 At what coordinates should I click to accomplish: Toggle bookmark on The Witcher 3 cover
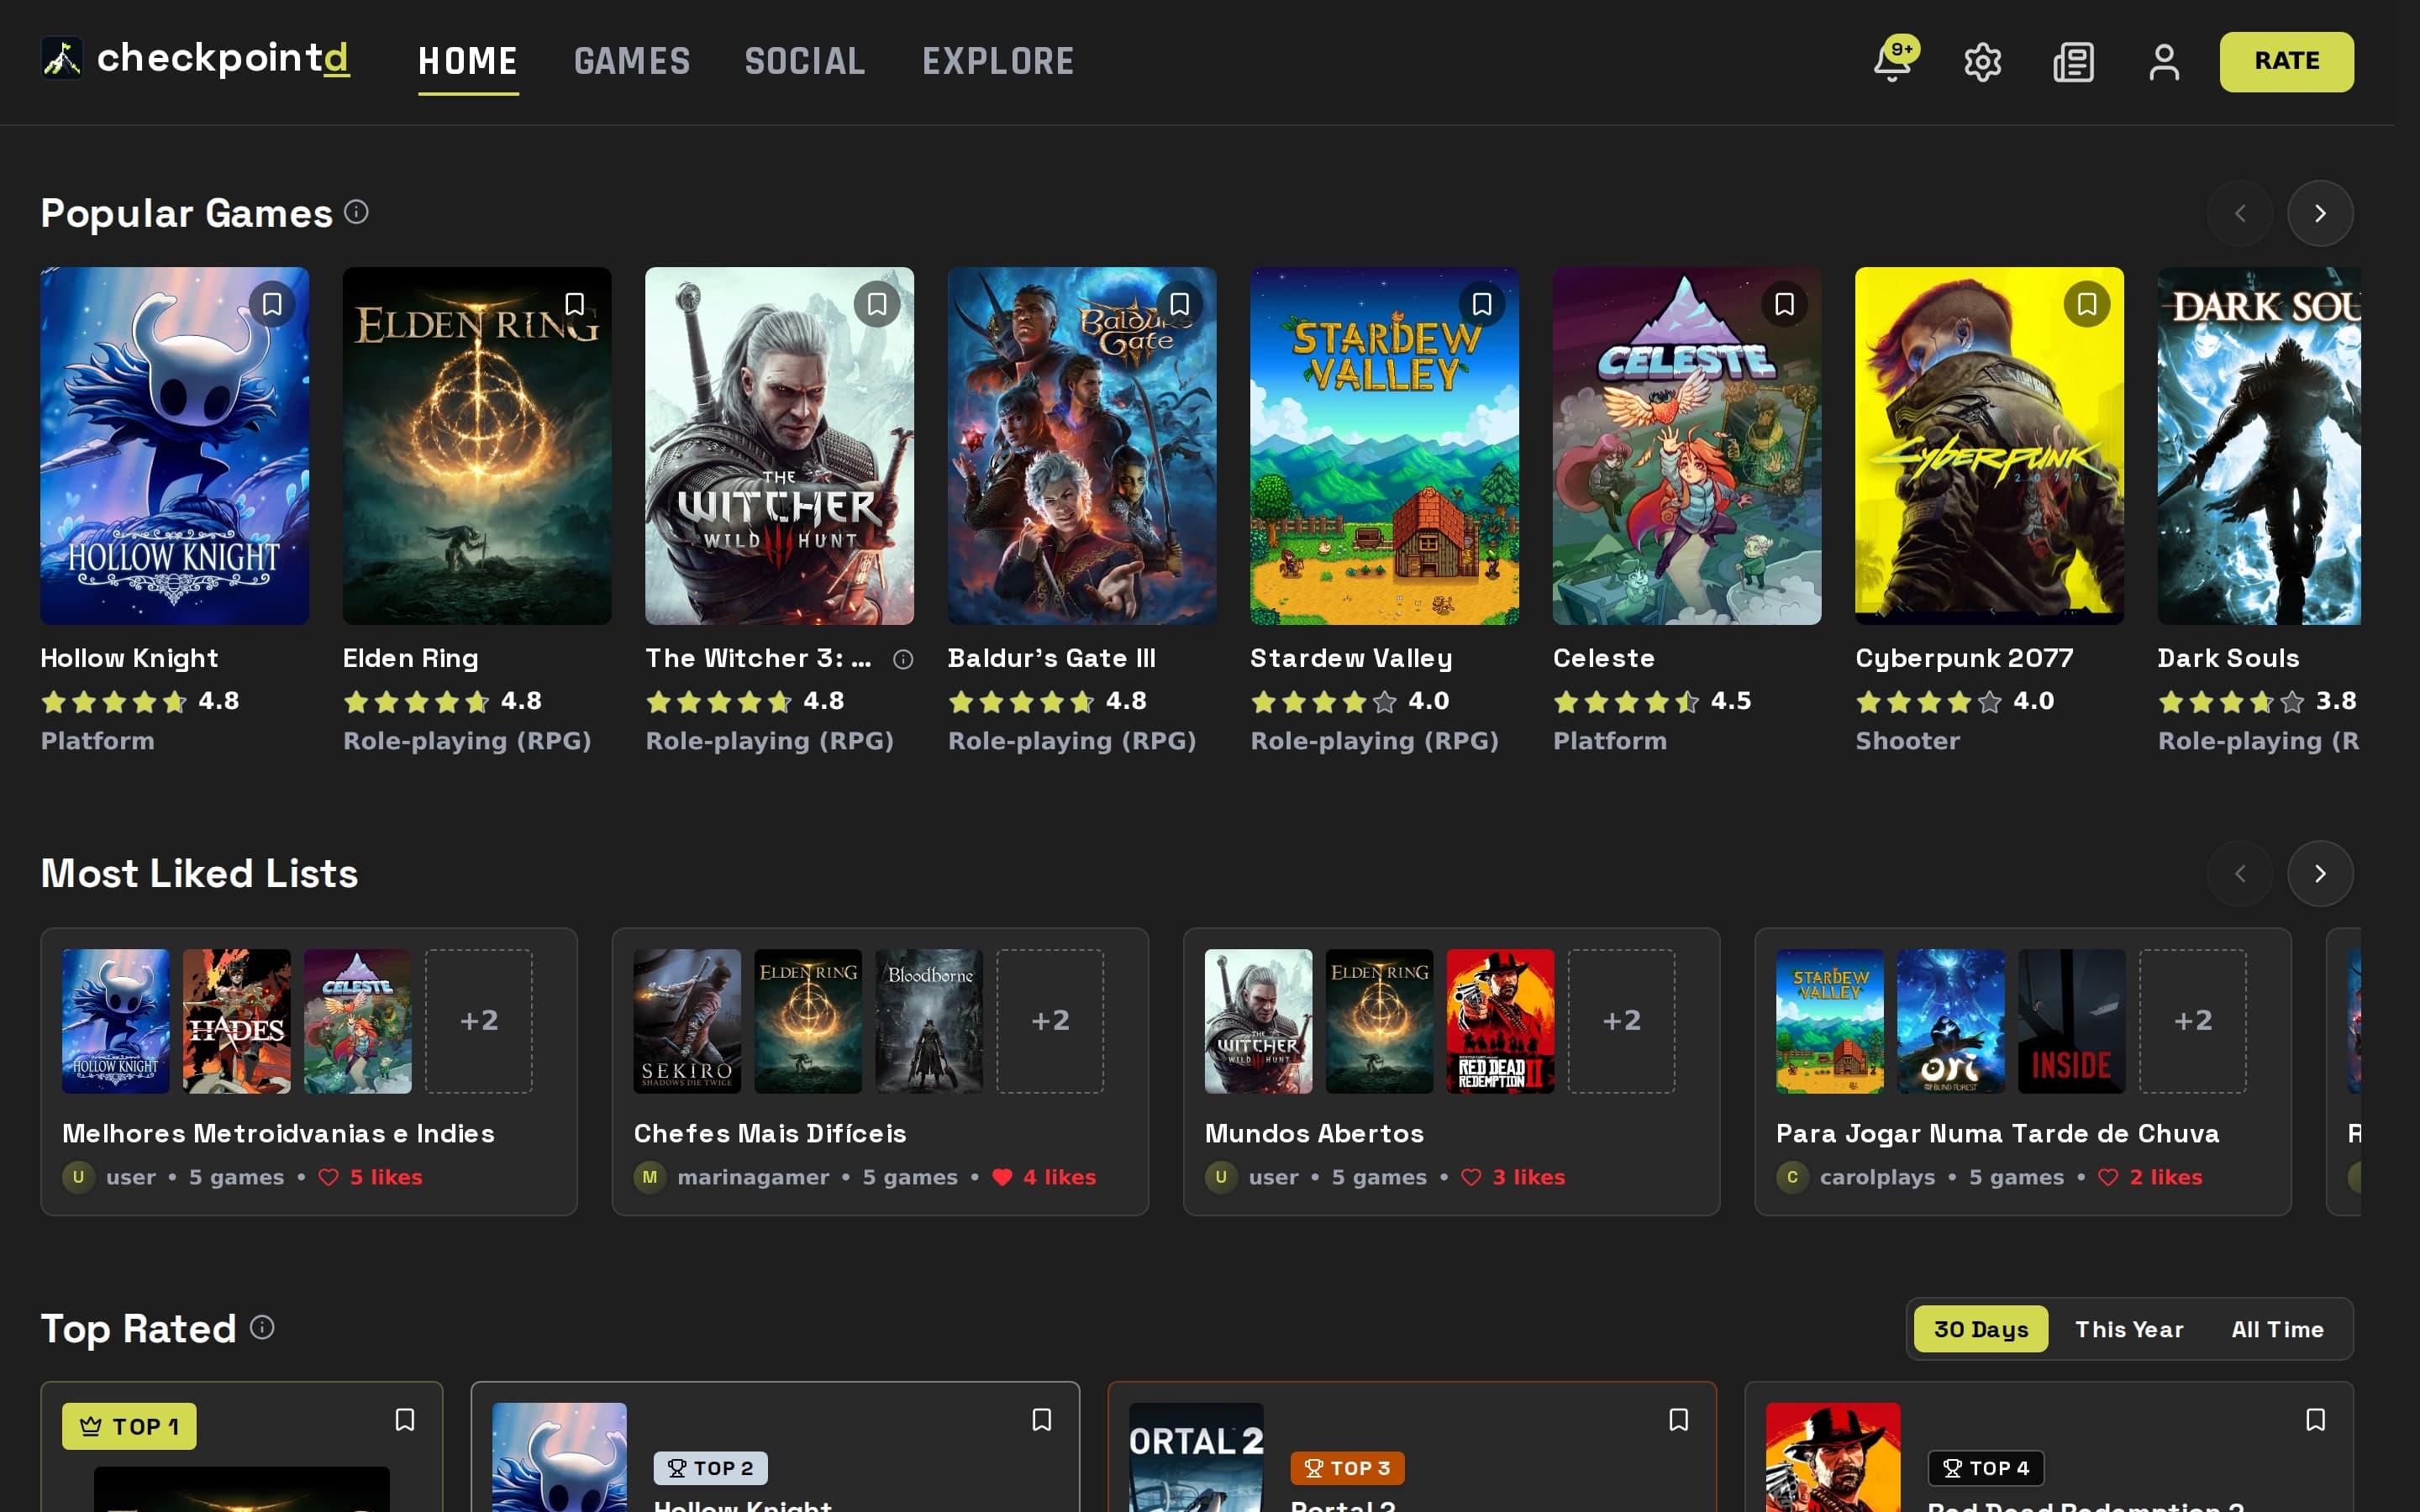point(877,304)
